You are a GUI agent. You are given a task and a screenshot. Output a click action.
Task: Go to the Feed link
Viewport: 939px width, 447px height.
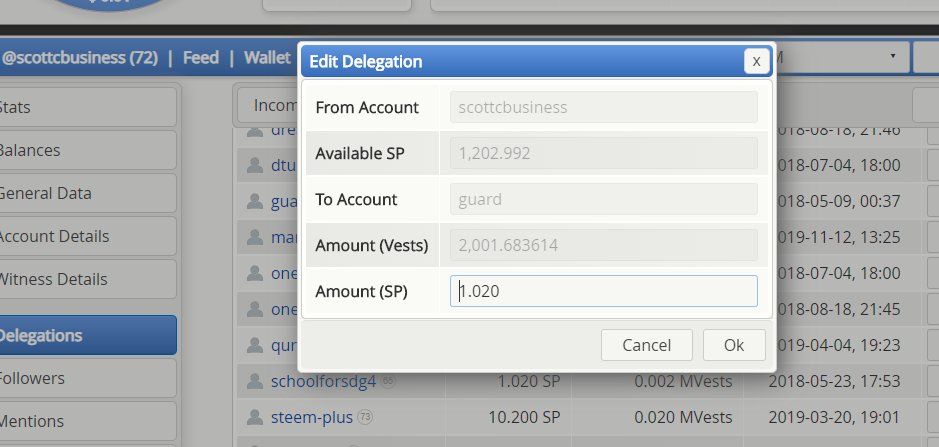click(x=201, y=57)
